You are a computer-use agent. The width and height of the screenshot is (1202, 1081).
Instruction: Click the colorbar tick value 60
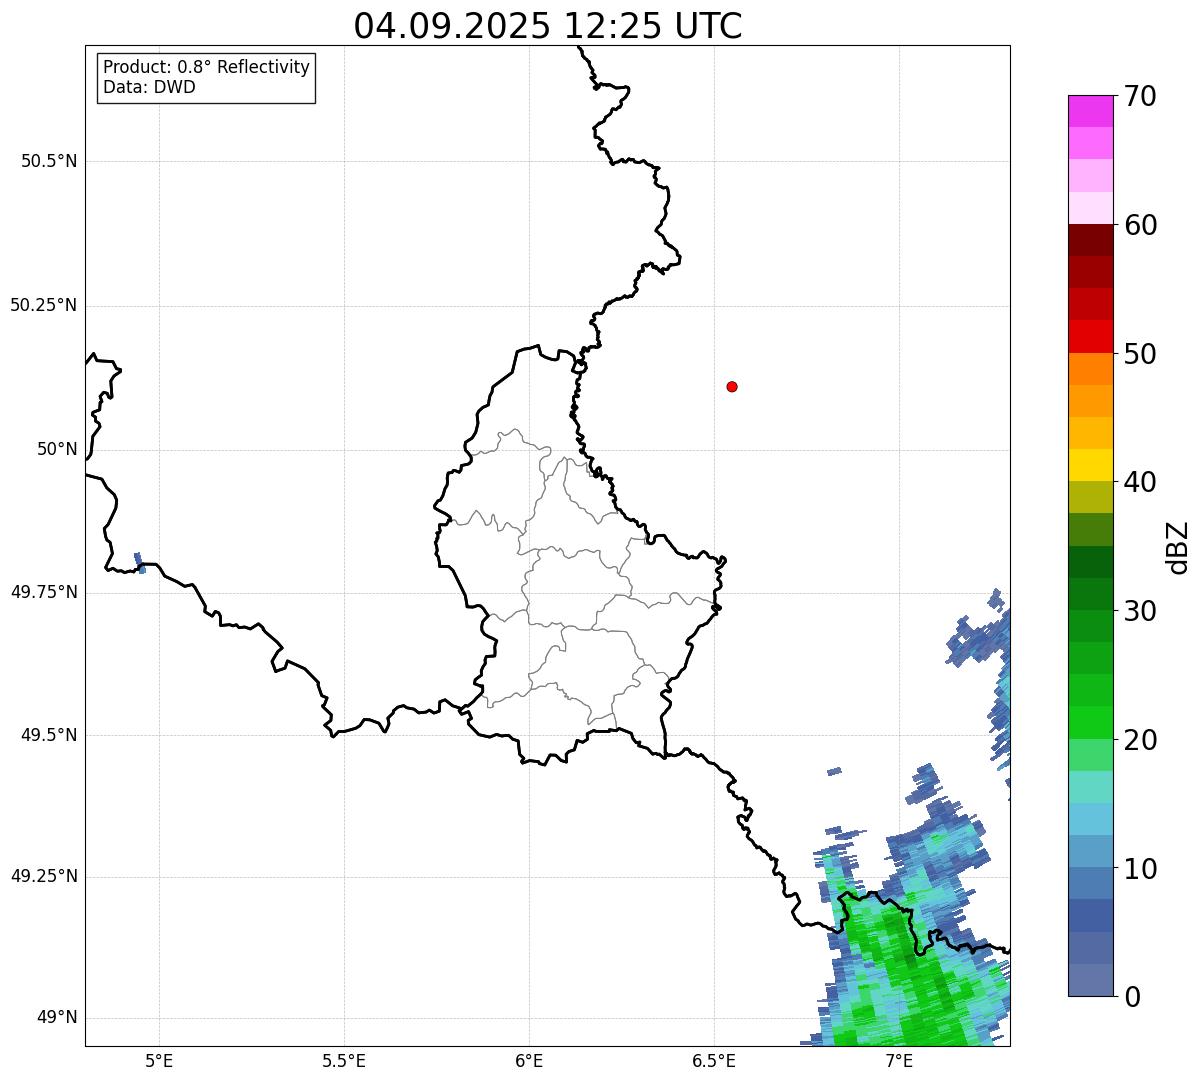point(1140,225)
